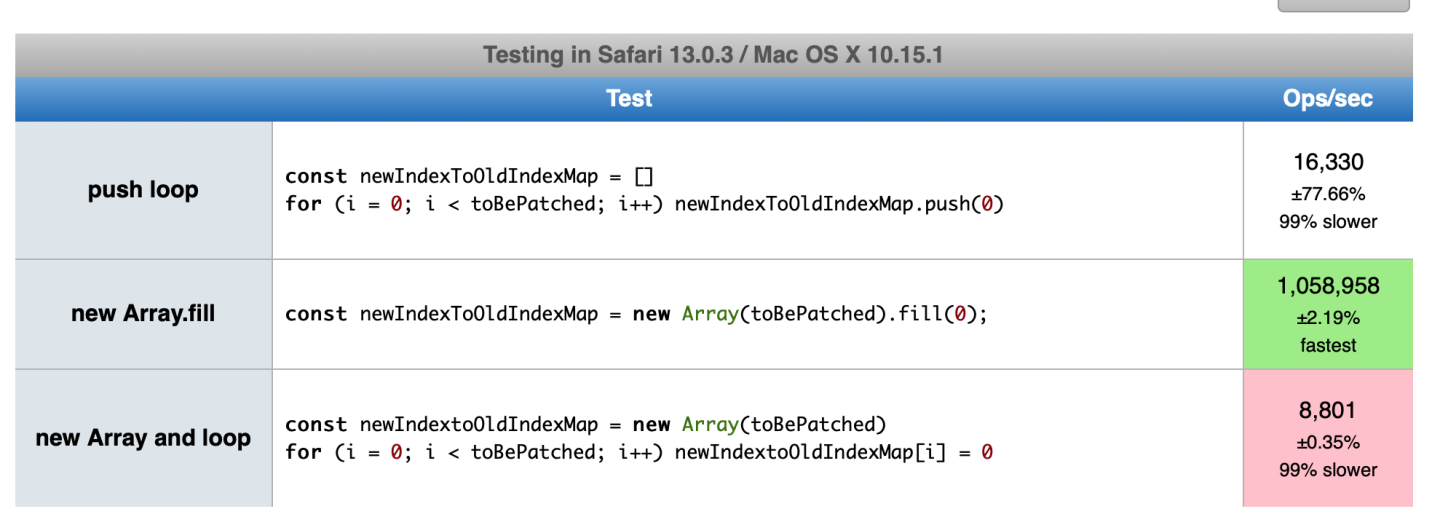
Task: Click the green 1,058,958 fastest result cell
Action: 1328,314
